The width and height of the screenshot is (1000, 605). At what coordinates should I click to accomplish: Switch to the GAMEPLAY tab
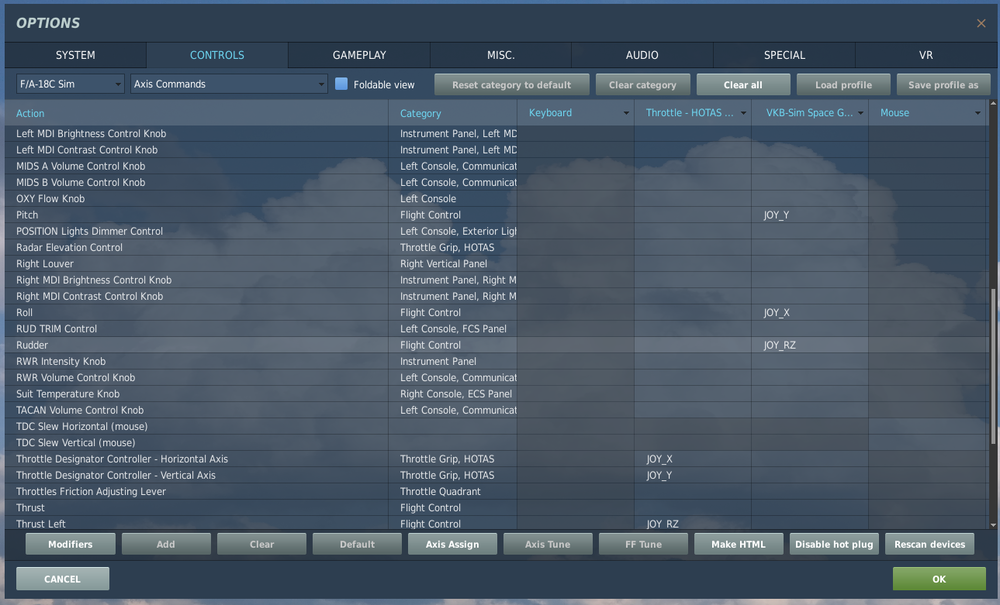[358, 55]
